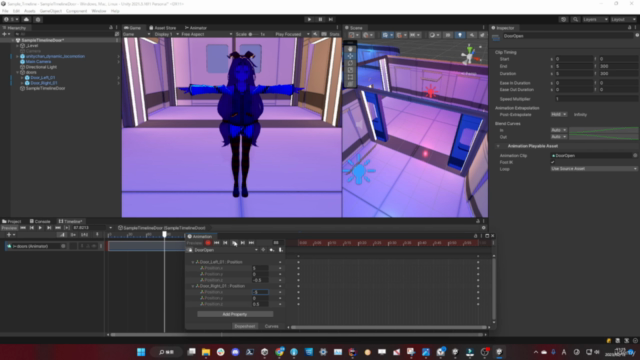Switch to the Dopesheet view in Animation window

pos(244,327)
